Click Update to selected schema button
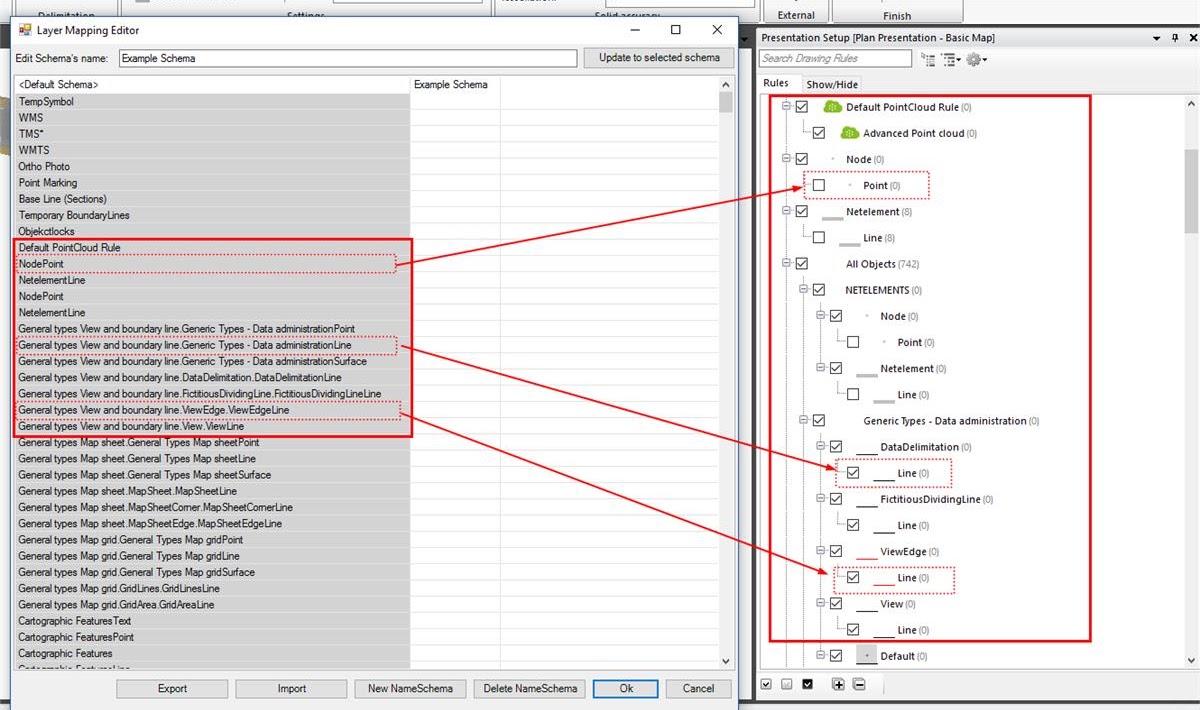 tap(659, 58)
